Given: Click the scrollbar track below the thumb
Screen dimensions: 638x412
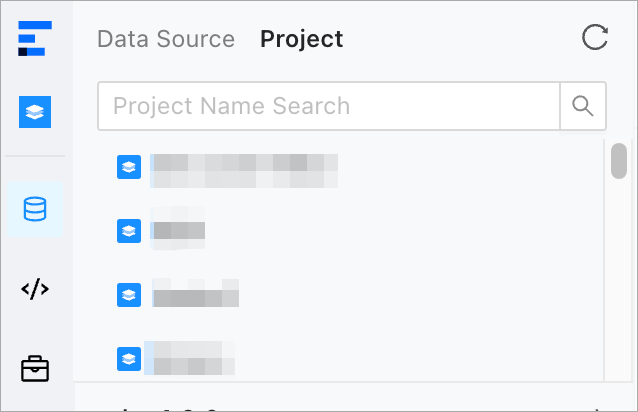Looking at the screenshot, I should (x=619, y=290).
